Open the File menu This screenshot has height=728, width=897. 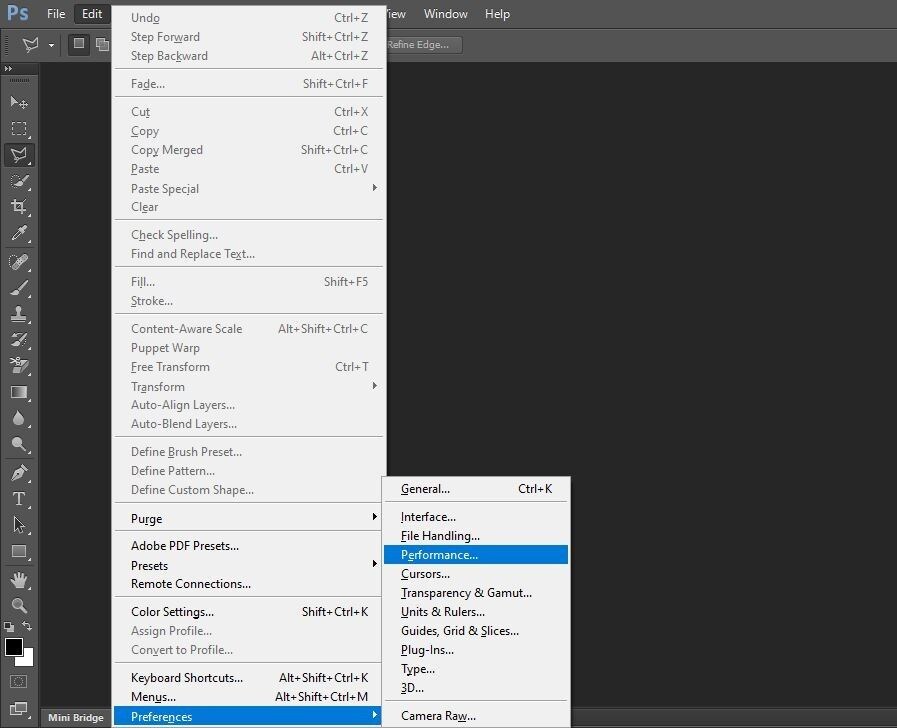click(x=56, y=14)
